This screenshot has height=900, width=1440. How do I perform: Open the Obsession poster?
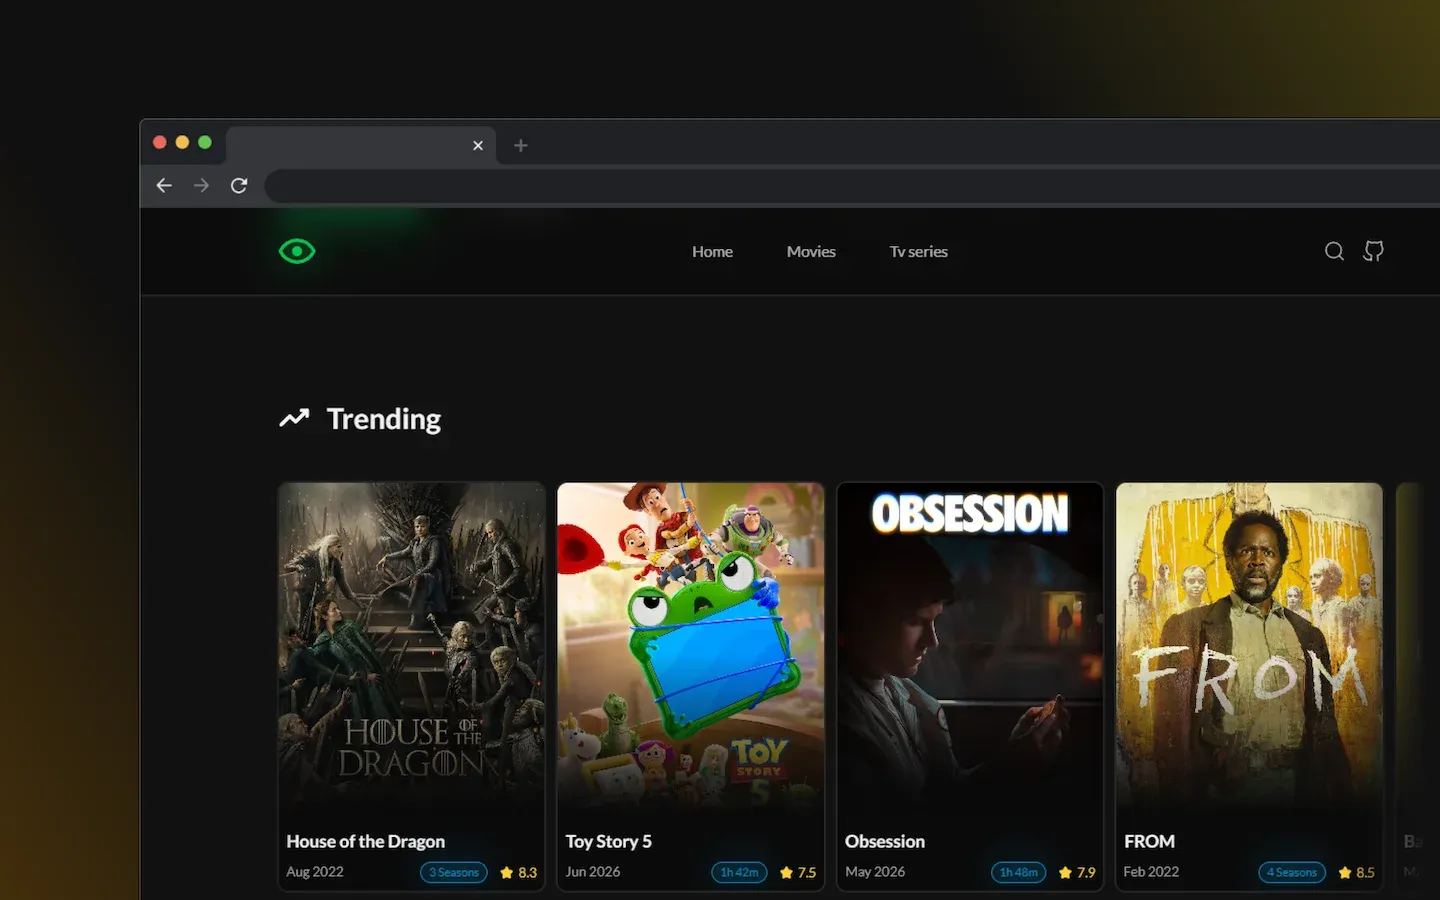click(970, 646)
